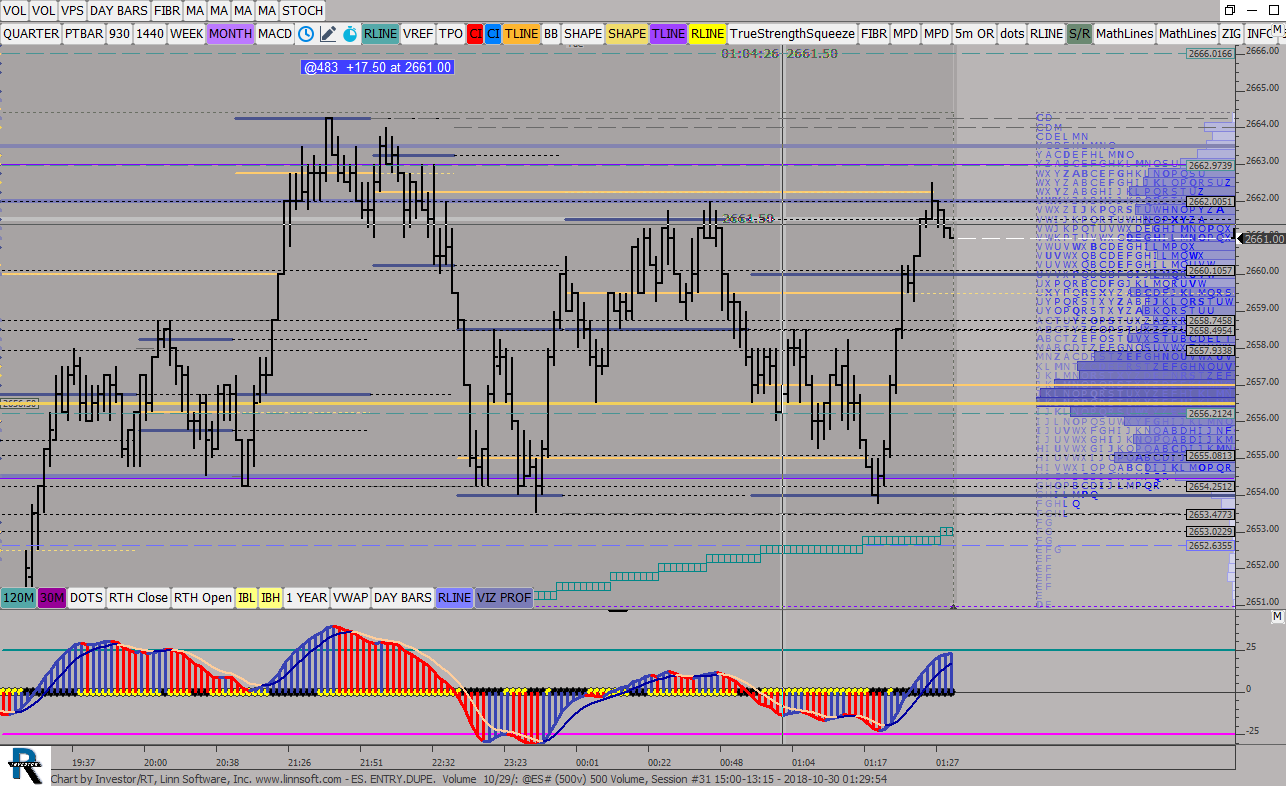Click the 5m OR button
Screen dimensions: 1286x786
974,33
